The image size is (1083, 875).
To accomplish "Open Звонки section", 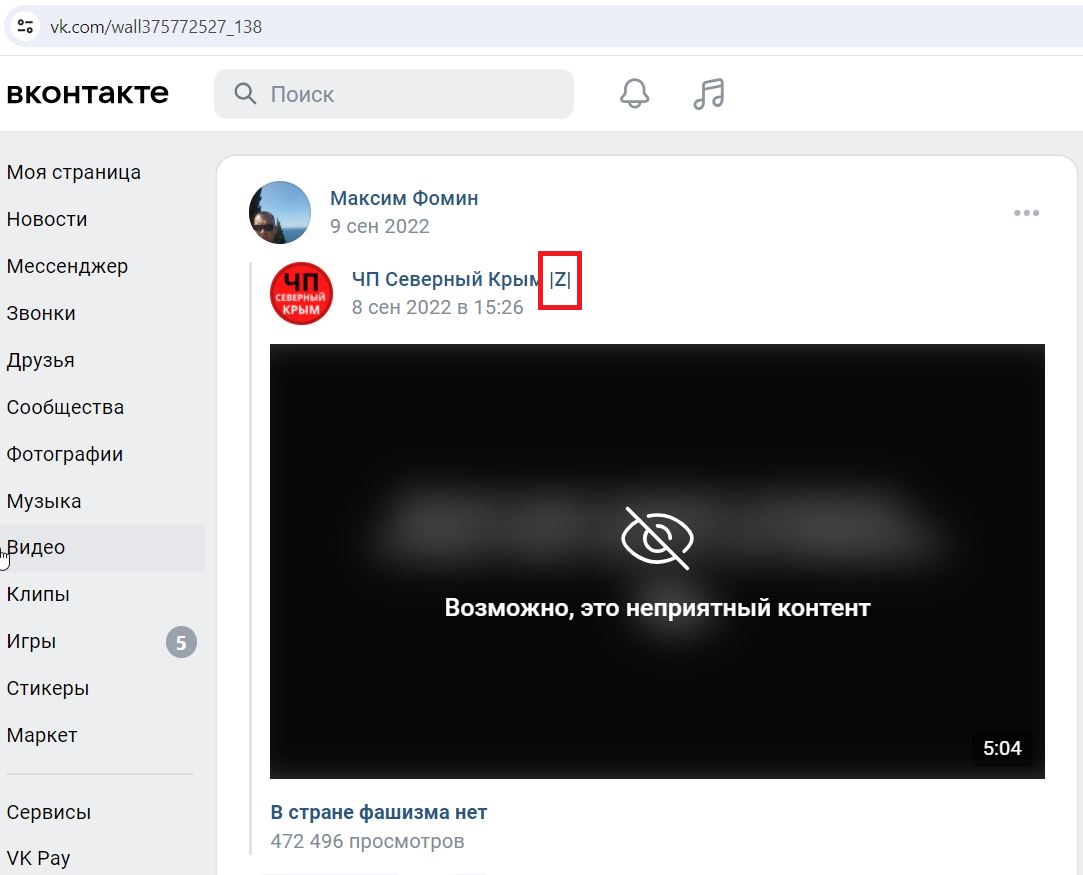I will click(x=41, y=313).
